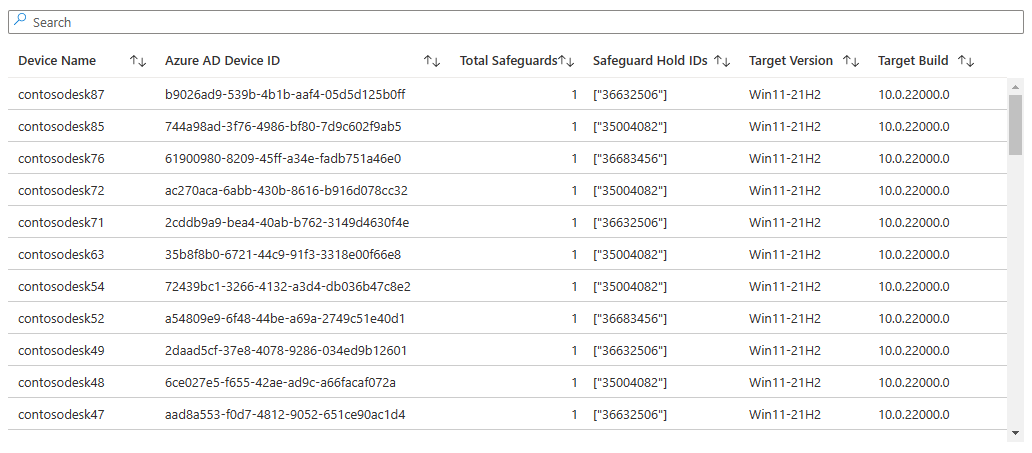Click the contosodesk47 target build value
Screen dimensions: 1032x453
(x=914, y=414)
